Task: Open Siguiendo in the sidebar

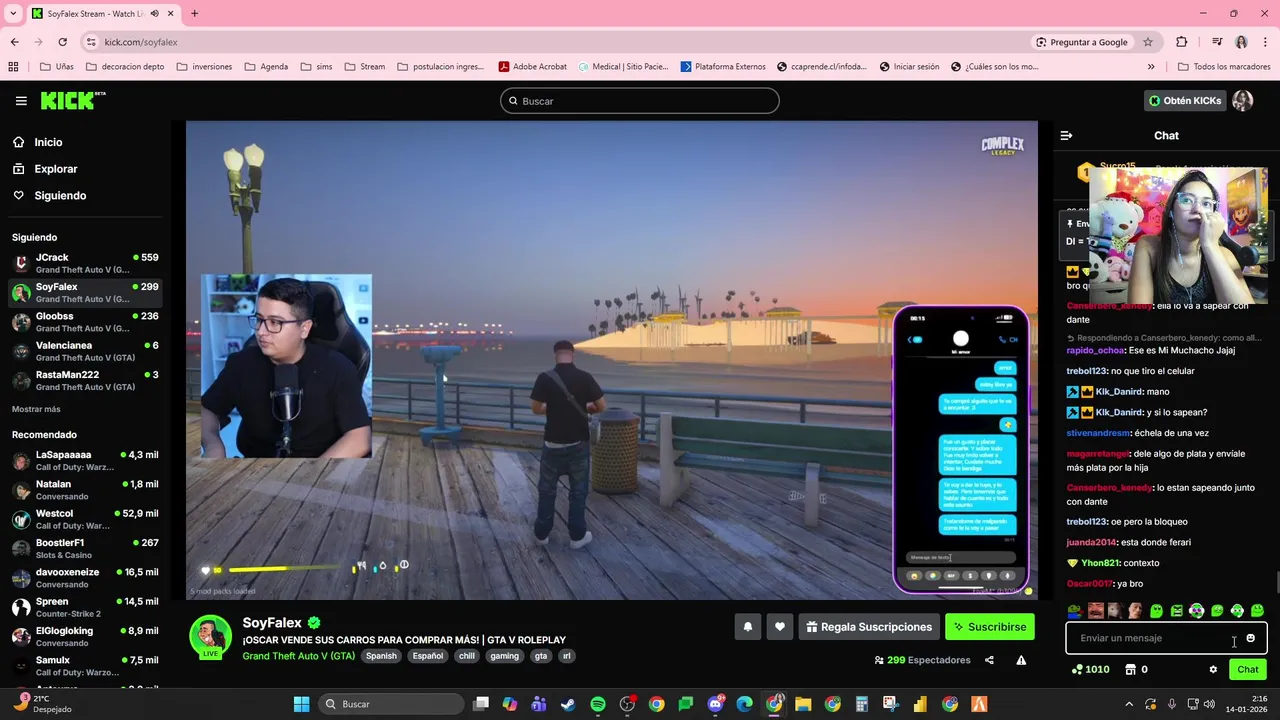Action: click(60, 196)
